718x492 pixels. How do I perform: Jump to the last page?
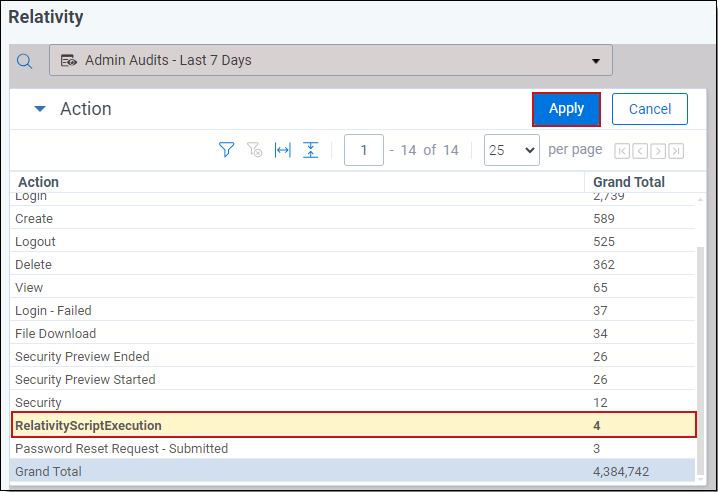point(676,151)
